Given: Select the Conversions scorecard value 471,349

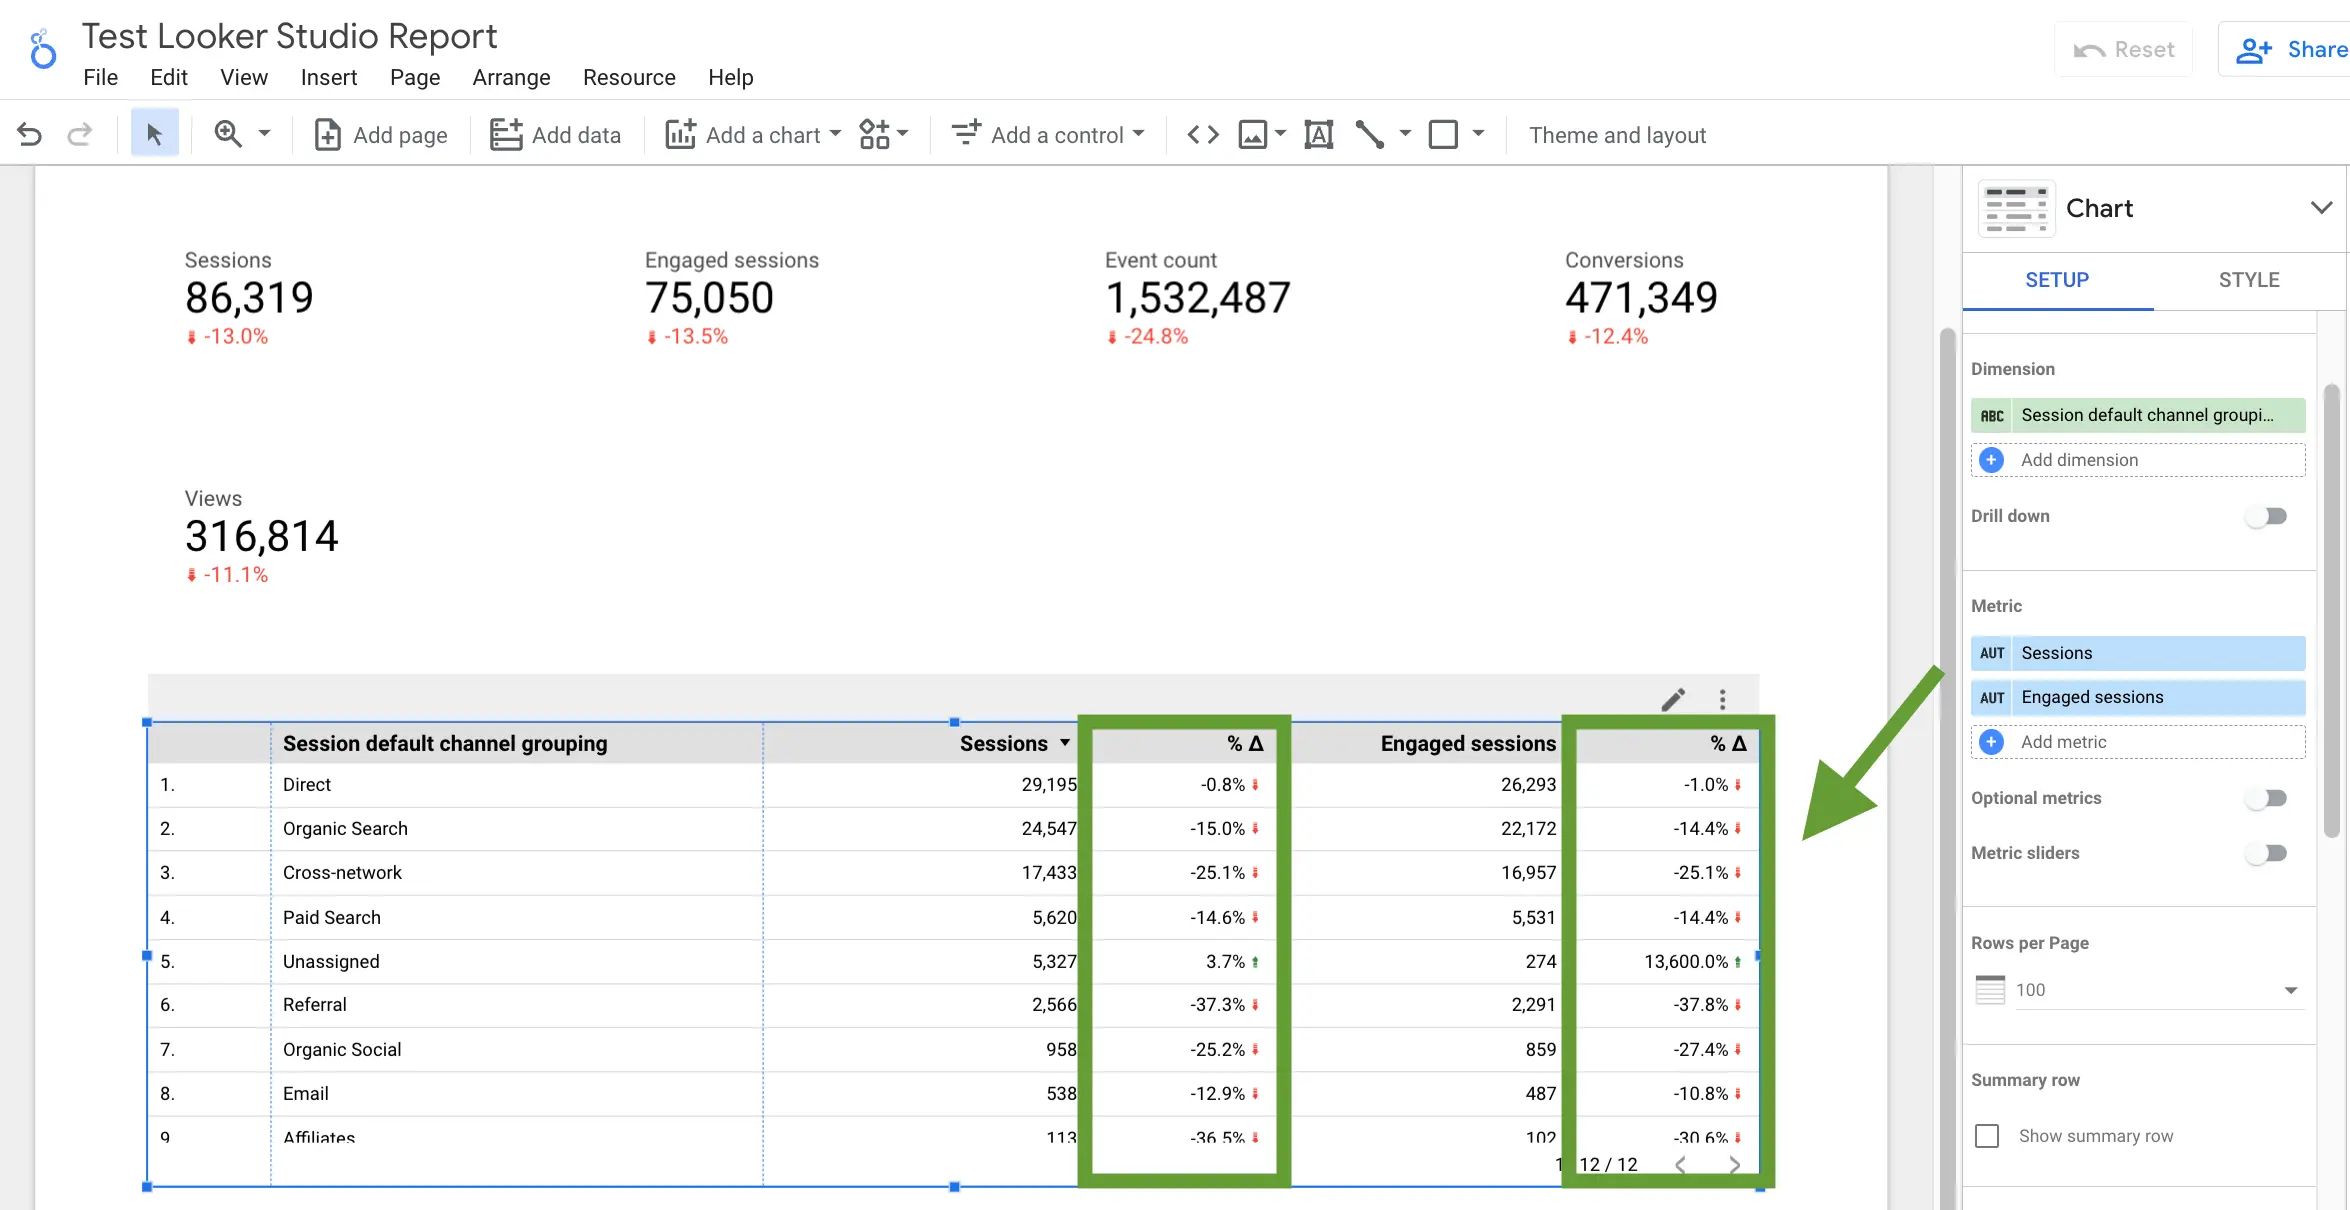Looking at the screenshot, I should click(x=1641, y=297).
